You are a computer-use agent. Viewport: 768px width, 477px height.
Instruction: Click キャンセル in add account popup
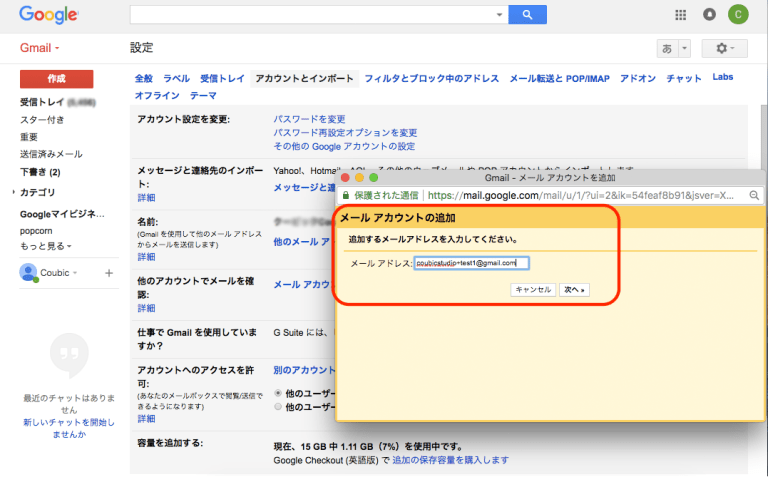533,289
